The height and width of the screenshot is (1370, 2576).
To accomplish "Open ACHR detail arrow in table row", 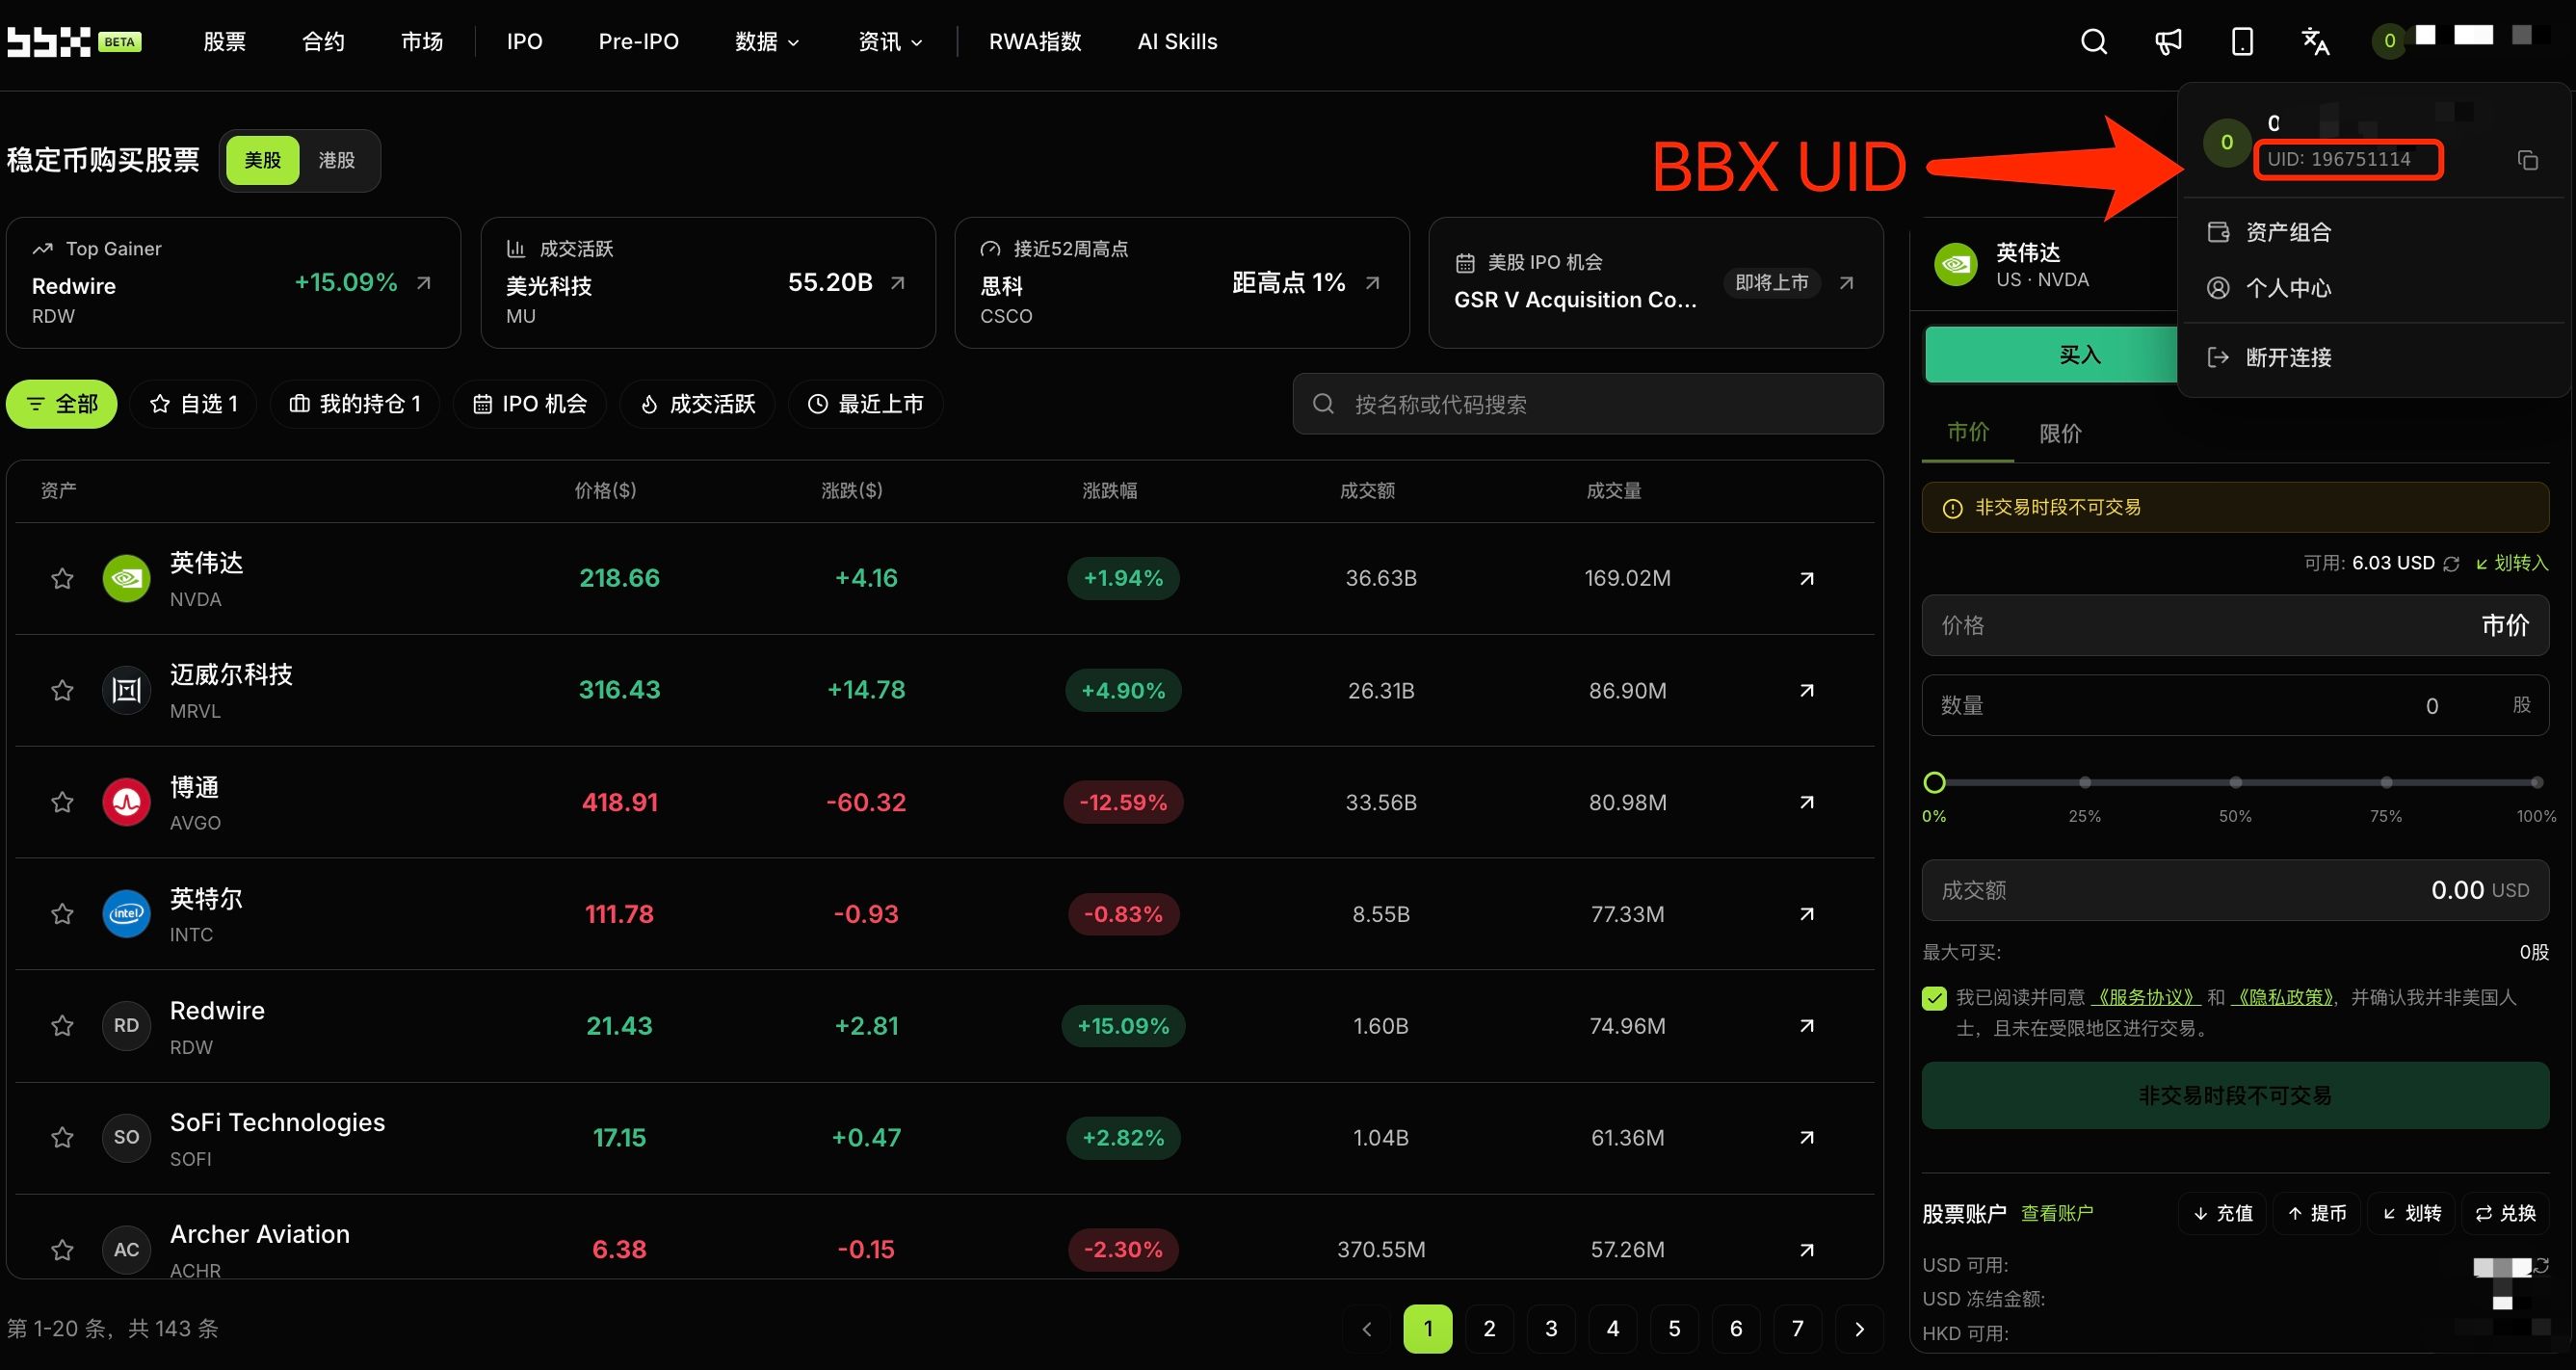I will click(x=1806, y=1250).
